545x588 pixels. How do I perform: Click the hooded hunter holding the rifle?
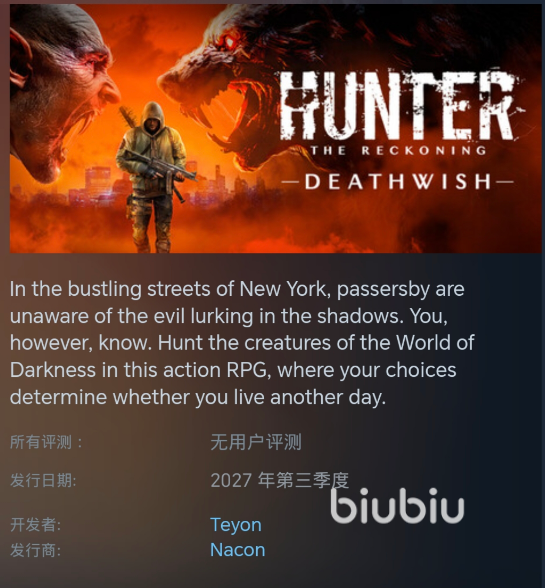point(152,176)
